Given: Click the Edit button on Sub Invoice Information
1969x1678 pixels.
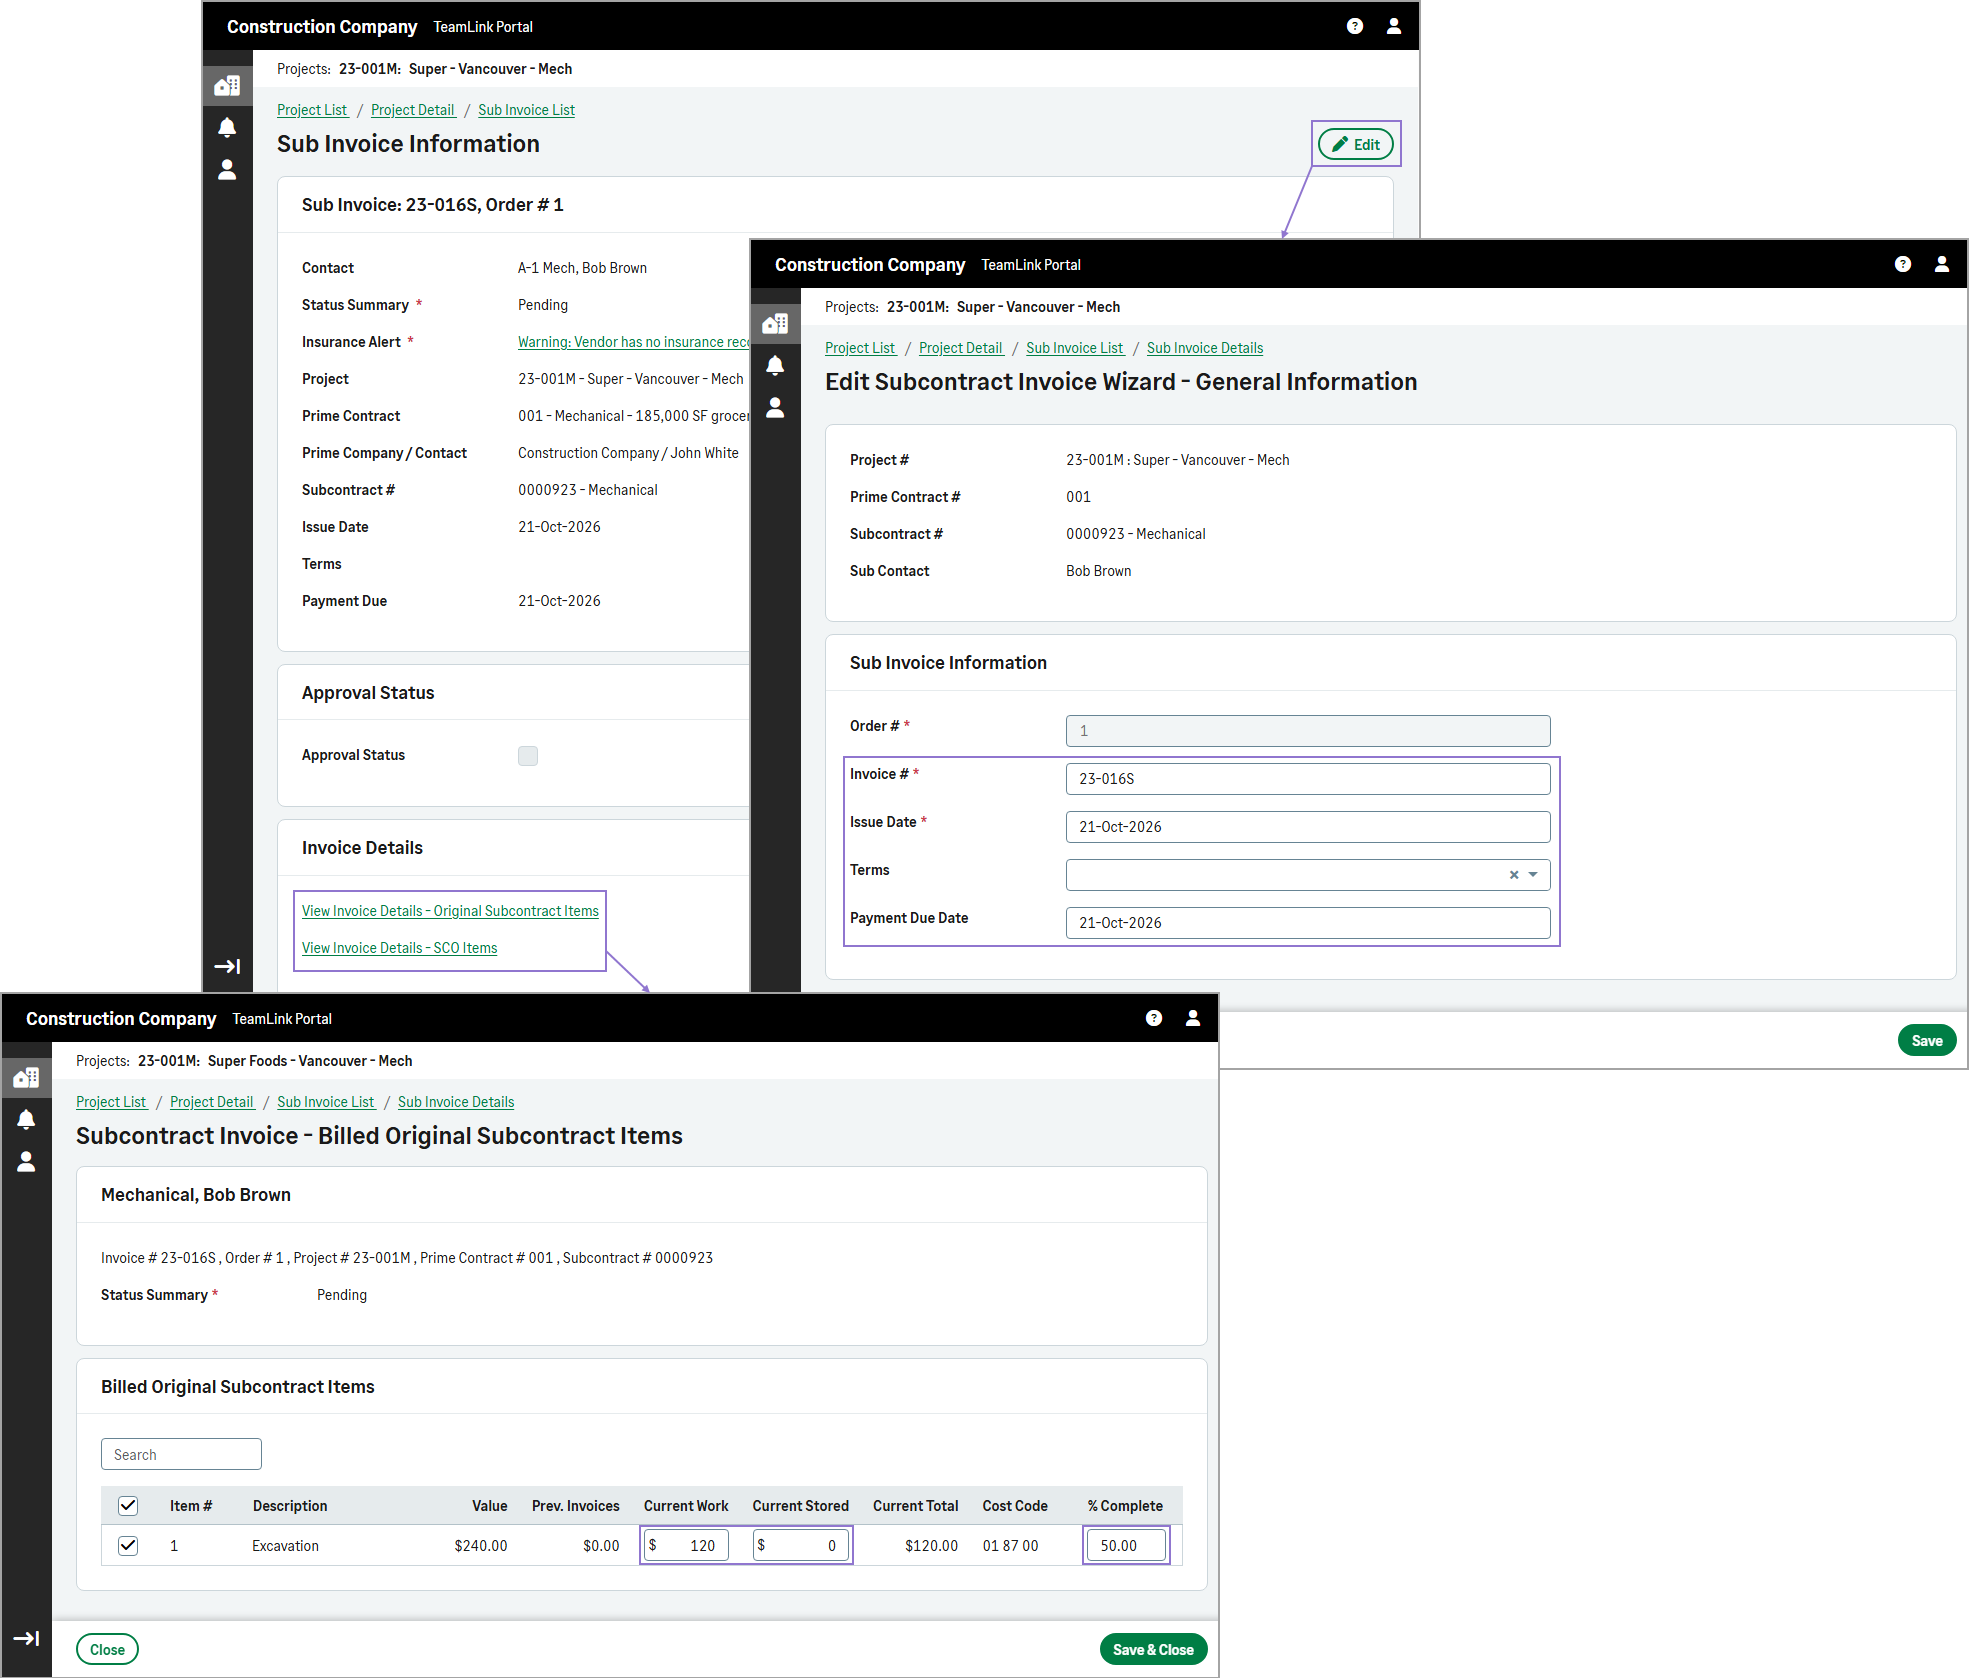Looking at the screenshot, I should 1356,144.
